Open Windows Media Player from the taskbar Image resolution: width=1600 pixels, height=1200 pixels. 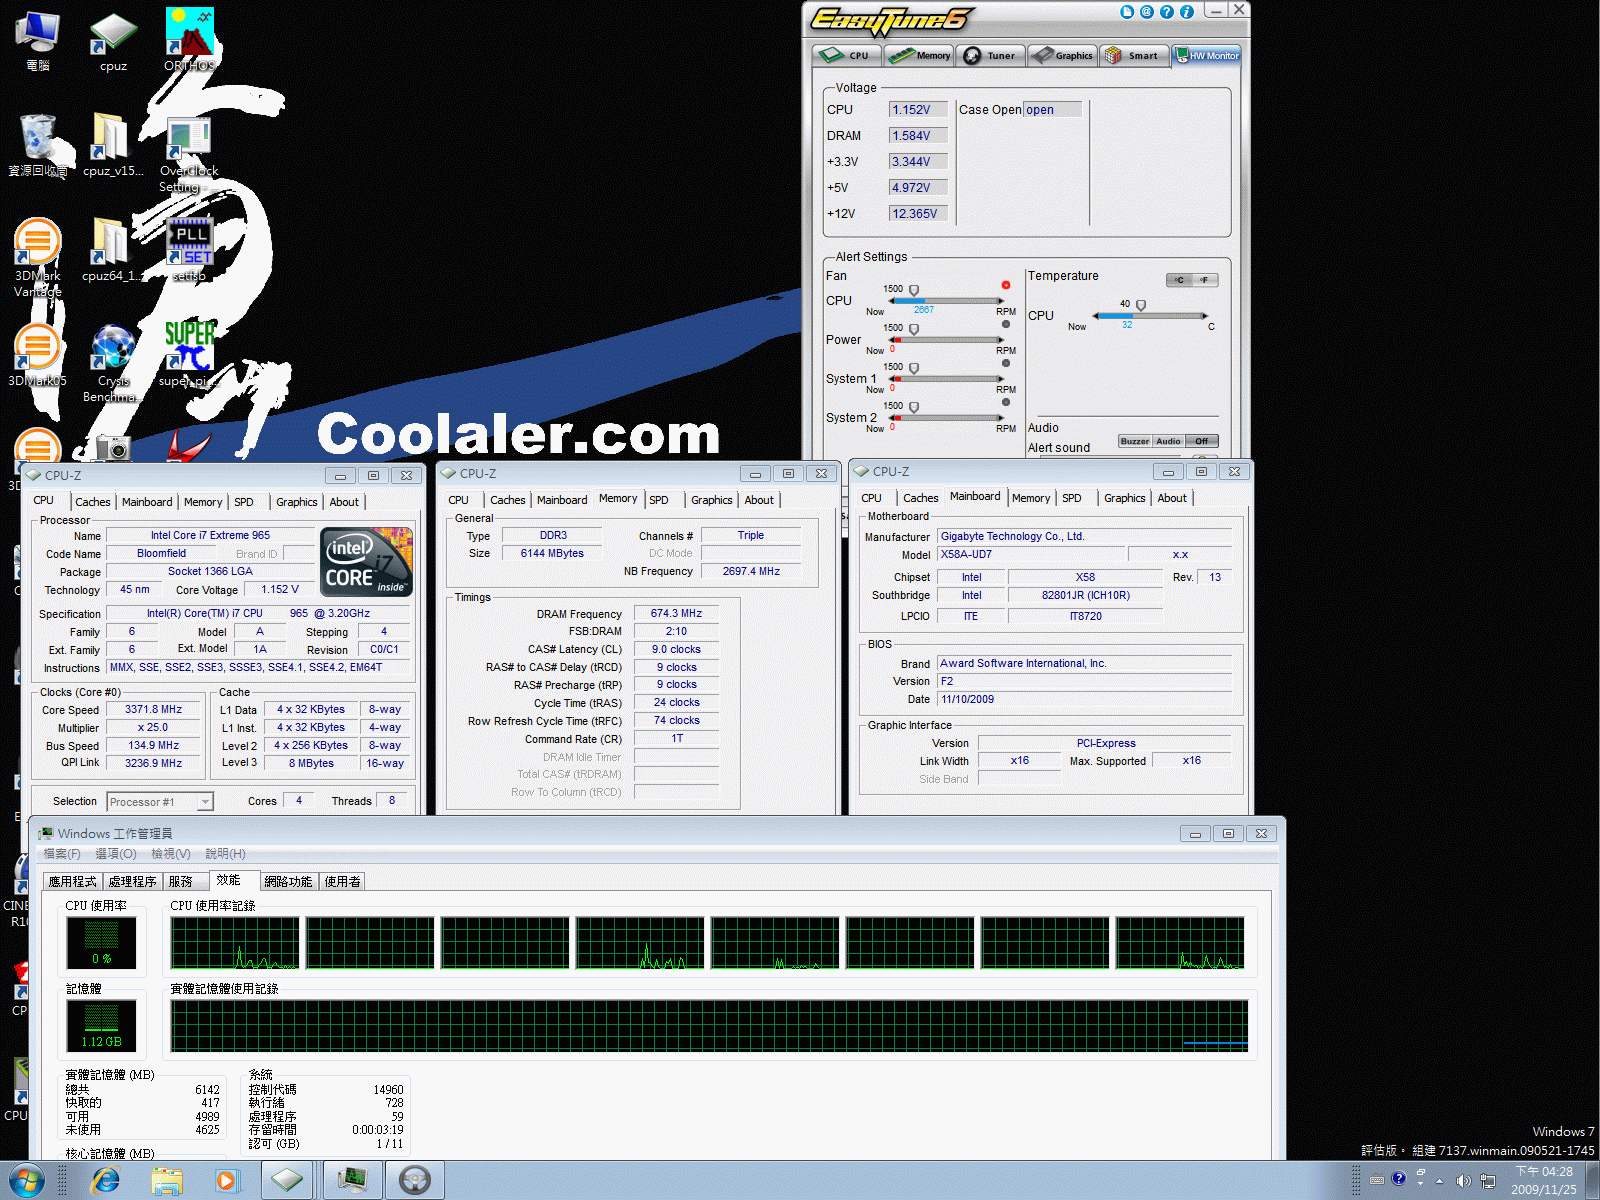click(227, 1181)
